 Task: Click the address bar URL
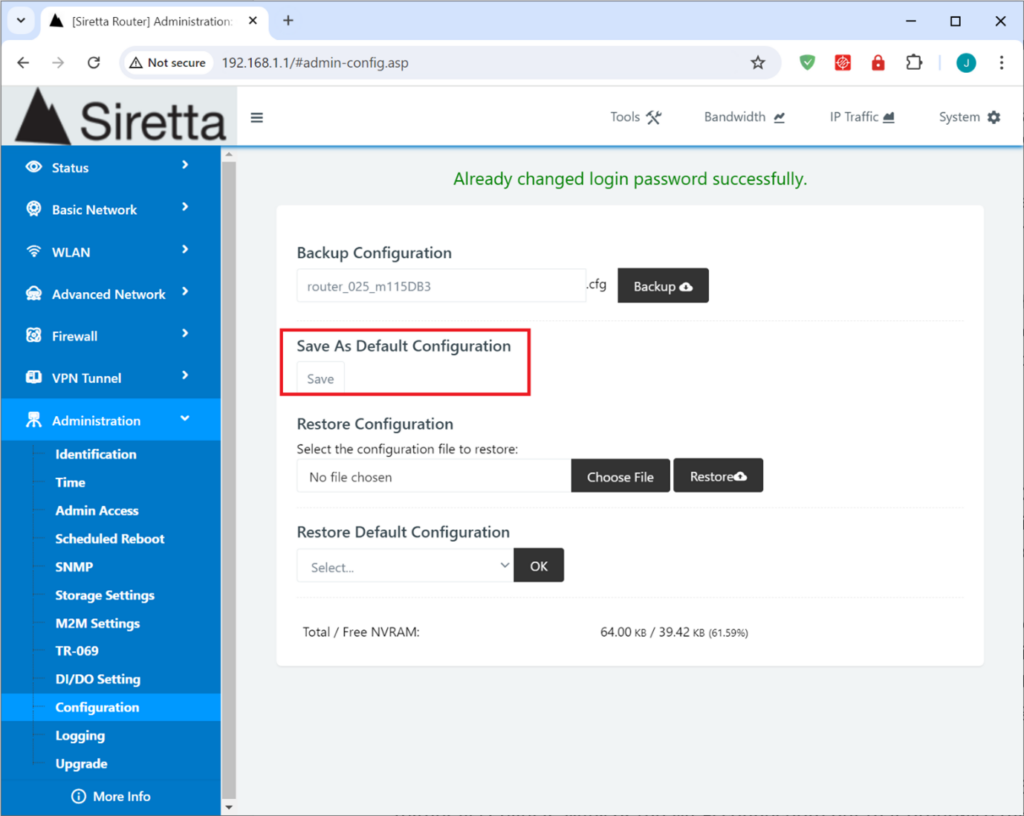[x=315, y=63]
